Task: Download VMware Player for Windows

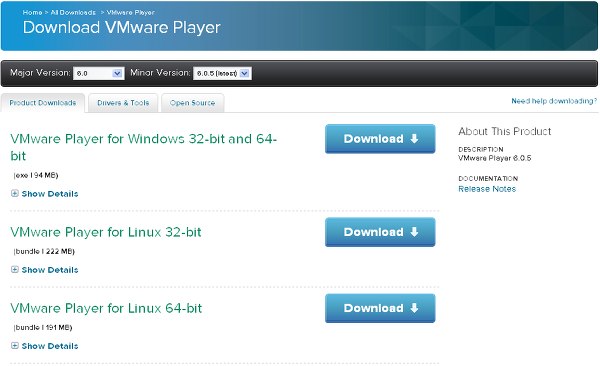Action: click(x=380, y=139)
